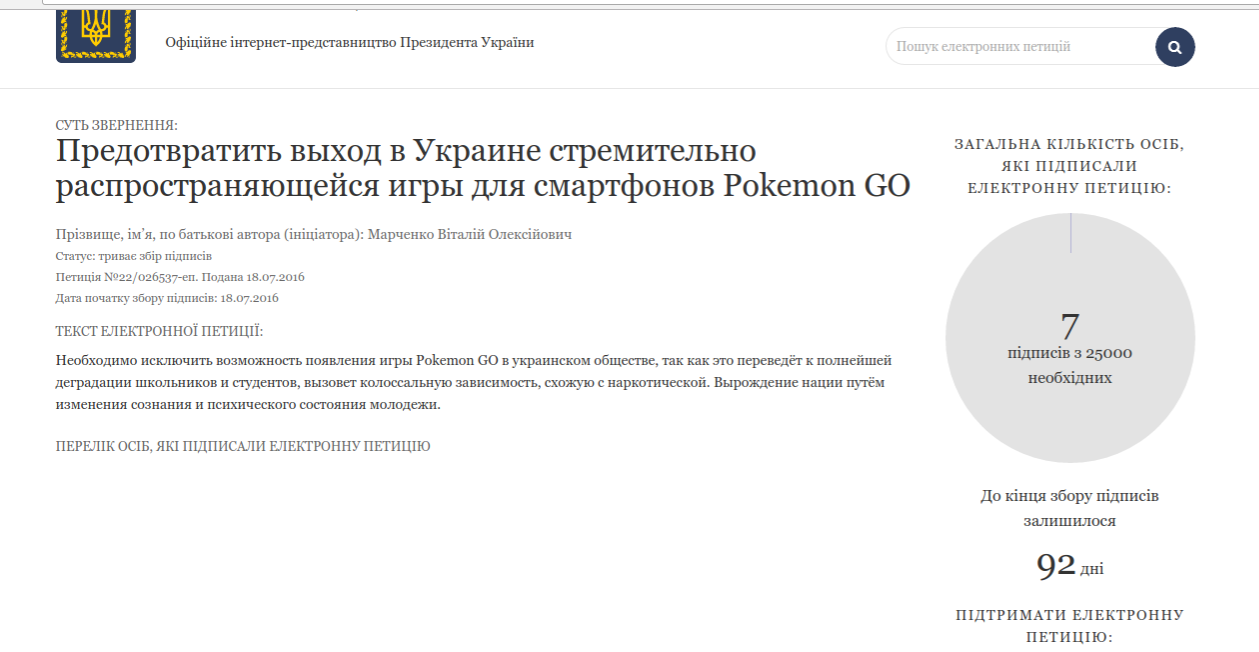Click petition number №22/026537-еп line

[180, 277]
